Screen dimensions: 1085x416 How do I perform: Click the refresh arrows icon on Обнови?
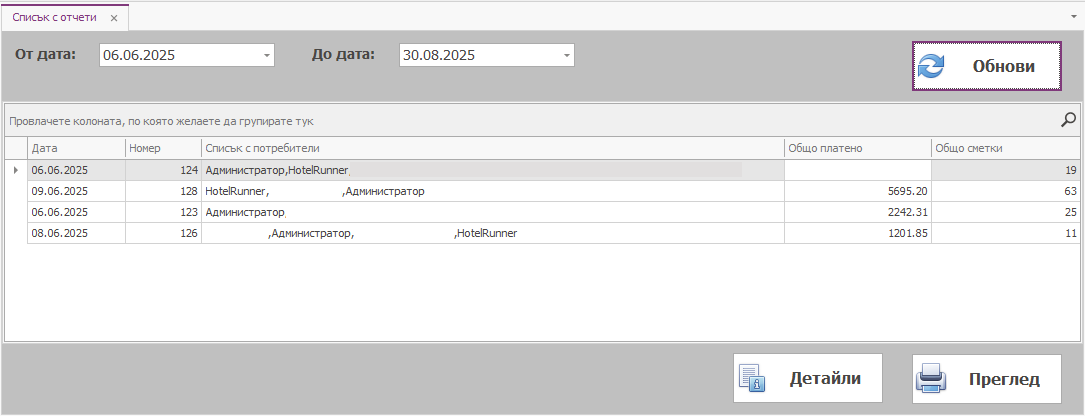tap(931, 67)
